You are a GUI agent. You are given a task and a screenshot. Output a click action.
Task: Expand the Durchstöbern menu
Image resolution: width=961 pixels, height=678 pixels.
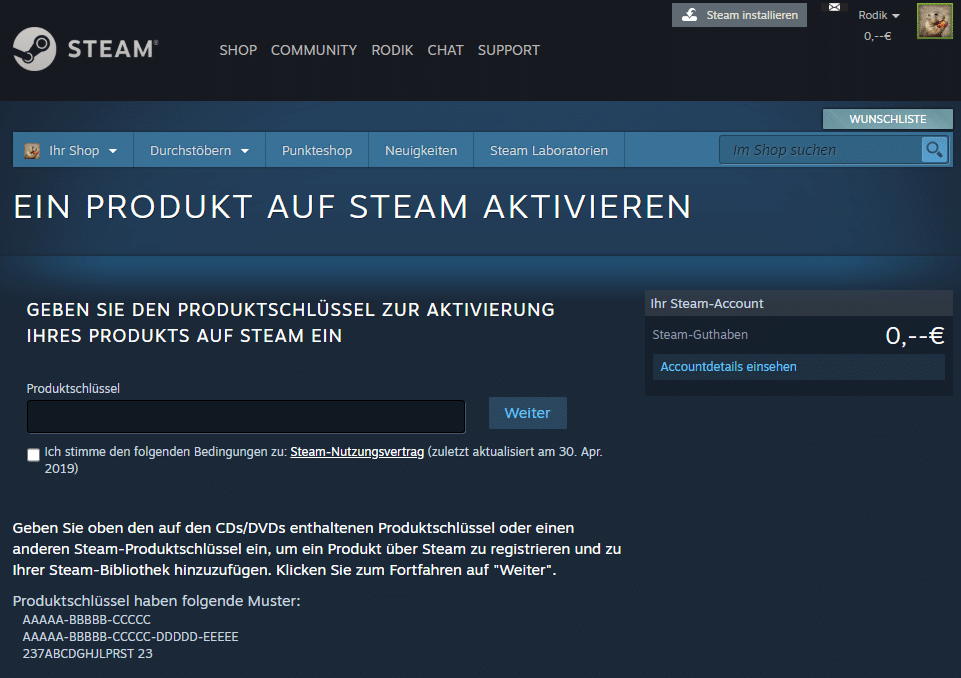(x=190, y=150)
